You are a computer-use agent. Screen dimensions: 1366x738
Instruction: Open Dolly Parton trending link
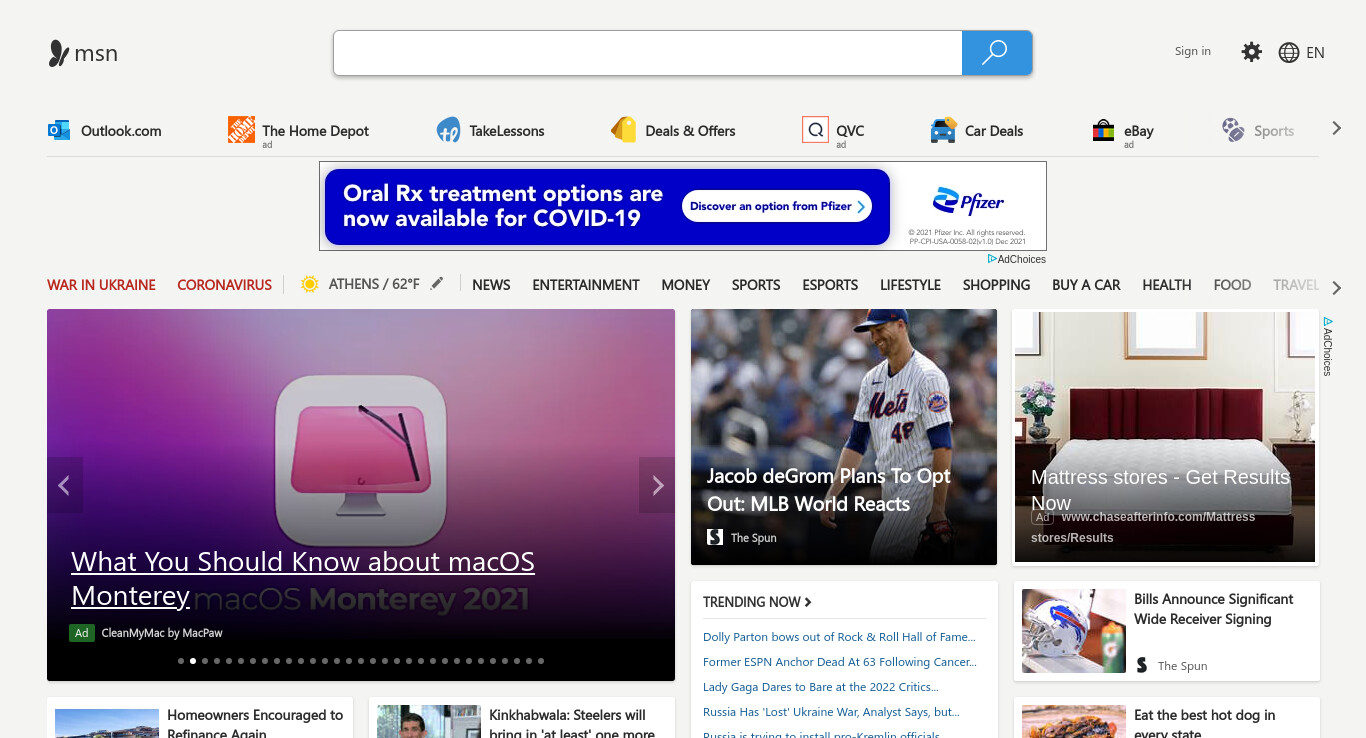839,637
